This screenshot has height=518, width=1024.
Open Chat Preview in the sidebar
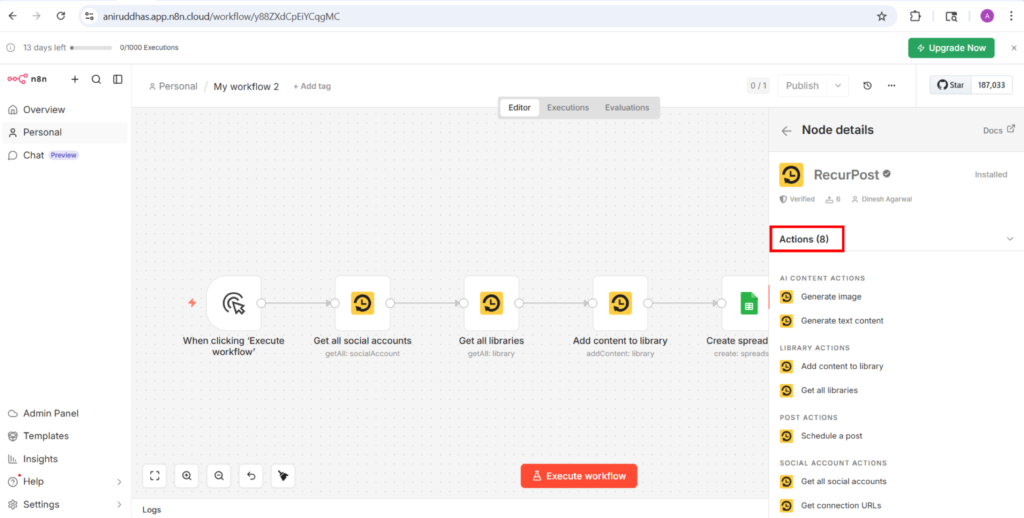coord(65,155)
